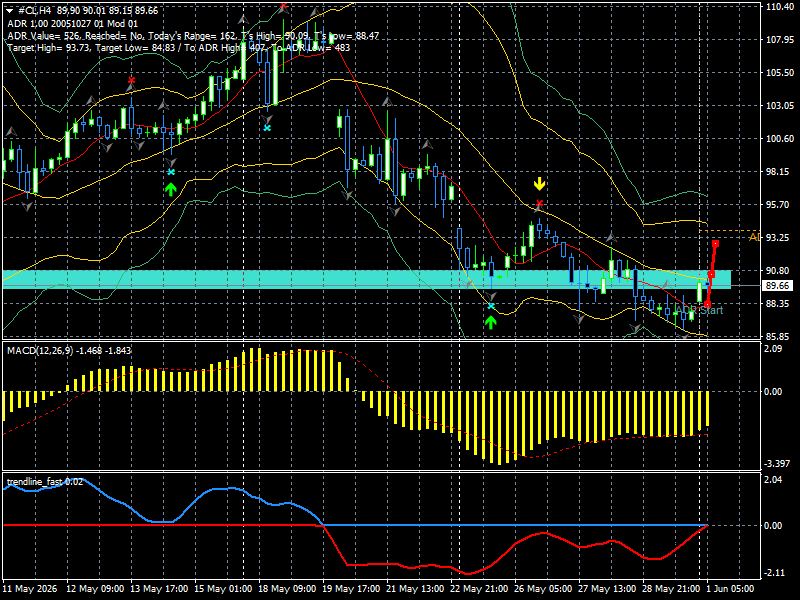Select the cyan X marker near 18 May 09:00
The width and height of the screenshot is (800, 600).
click(x=267, y=128)
